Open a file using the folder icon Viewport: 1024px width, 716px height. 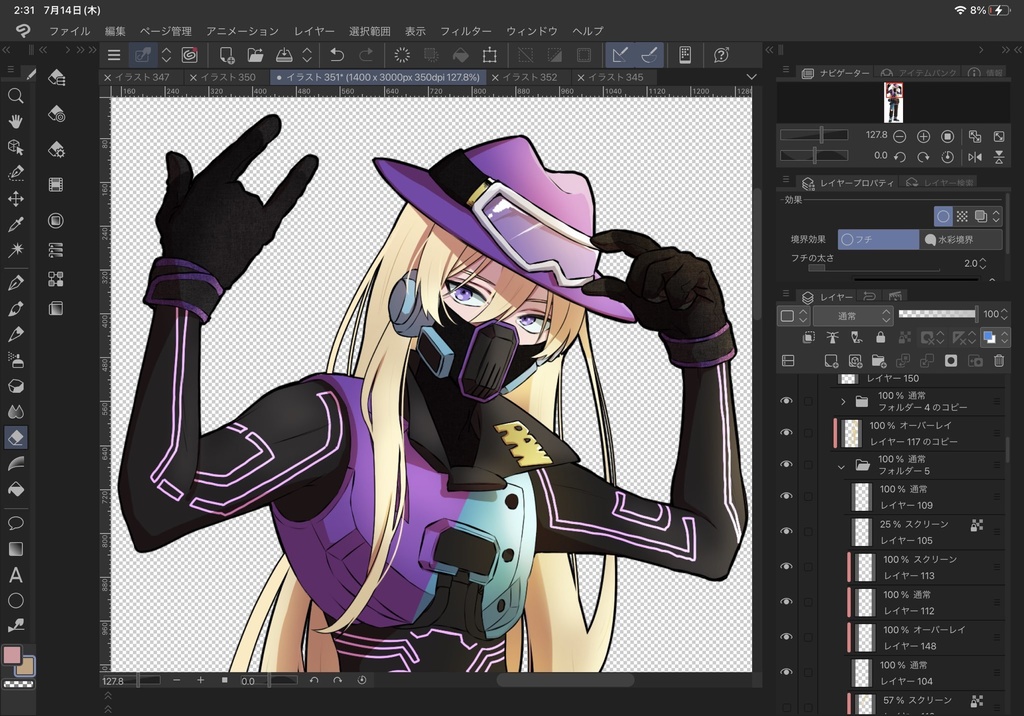pos(255,55)
